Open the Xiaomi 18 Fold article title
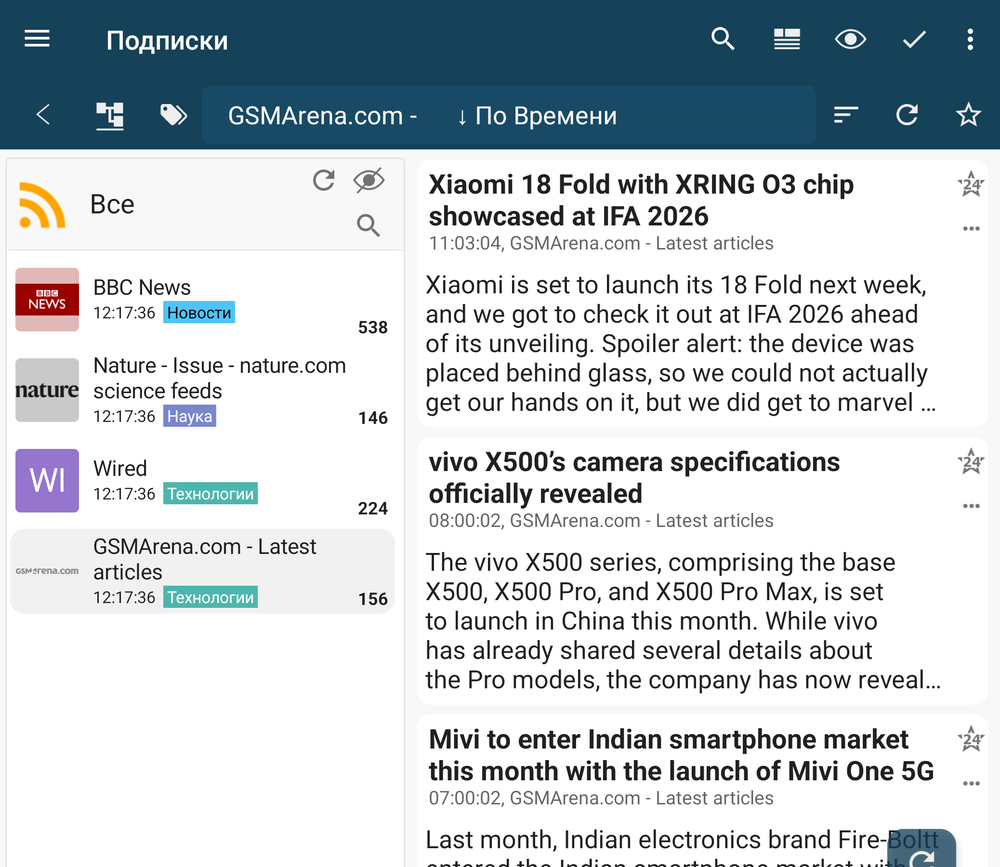Screen dimensions: 1000x867 [x=641, y=200]
